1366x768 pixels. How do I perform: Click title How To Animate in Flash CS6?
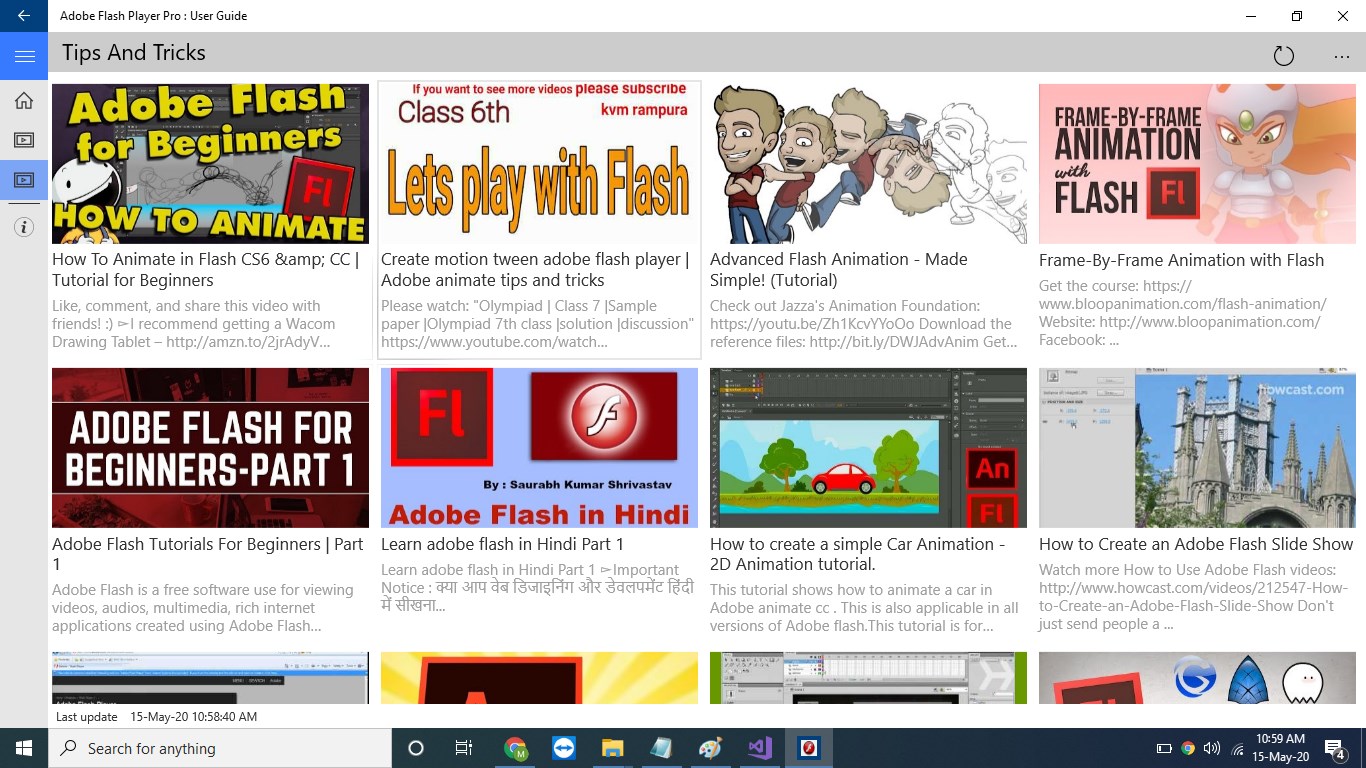pos(207,270)
